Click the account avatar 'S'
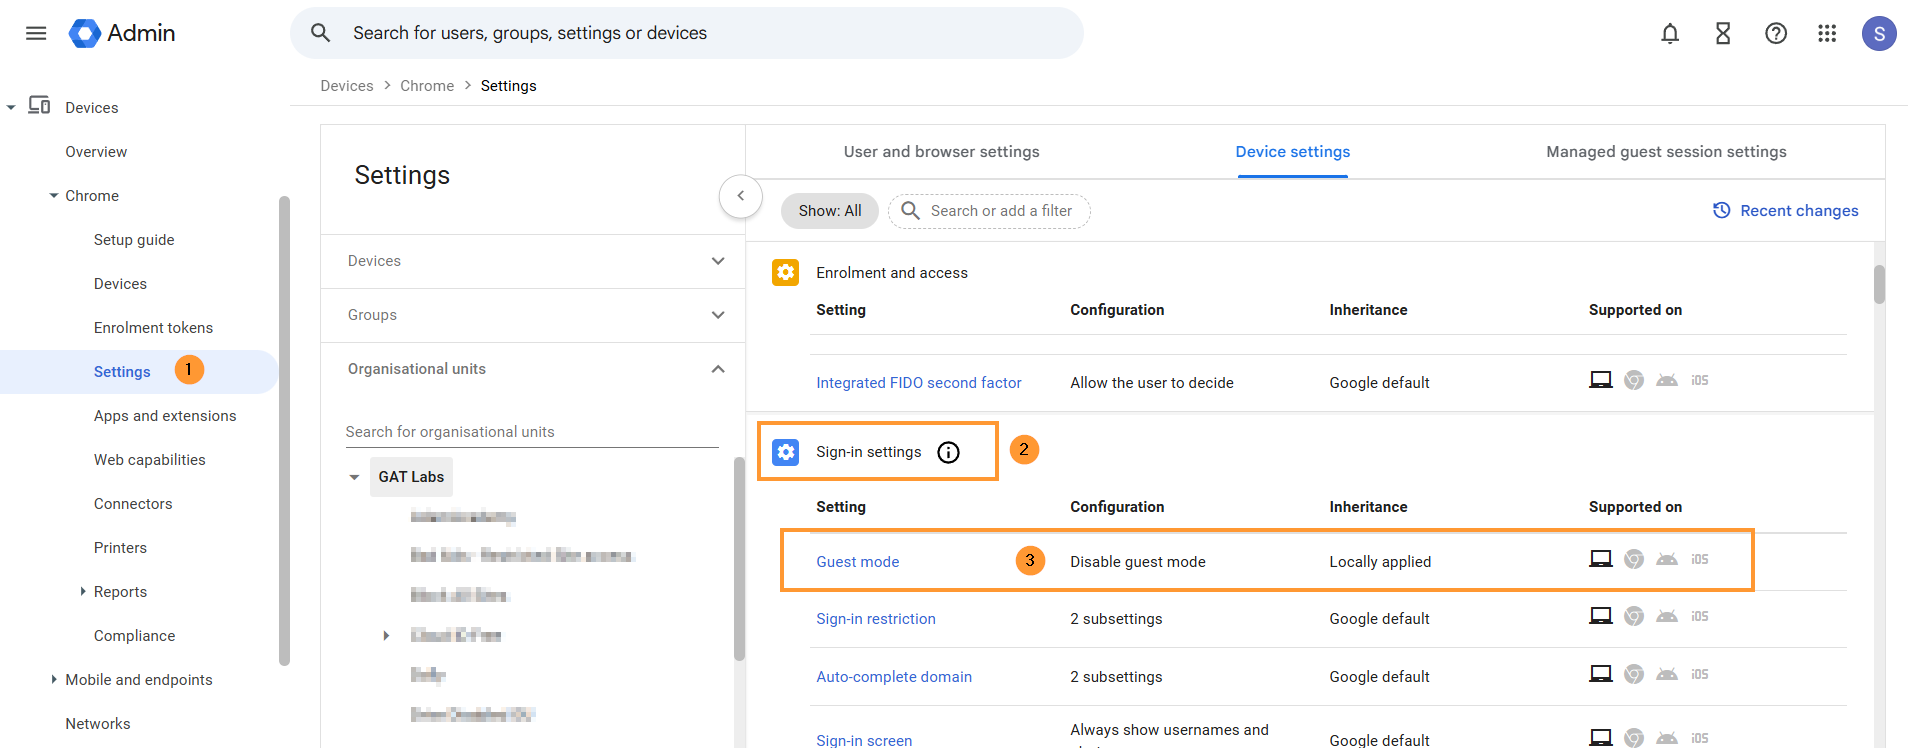This screenshot has height=748, width=1908. (x=1879, y=34)
